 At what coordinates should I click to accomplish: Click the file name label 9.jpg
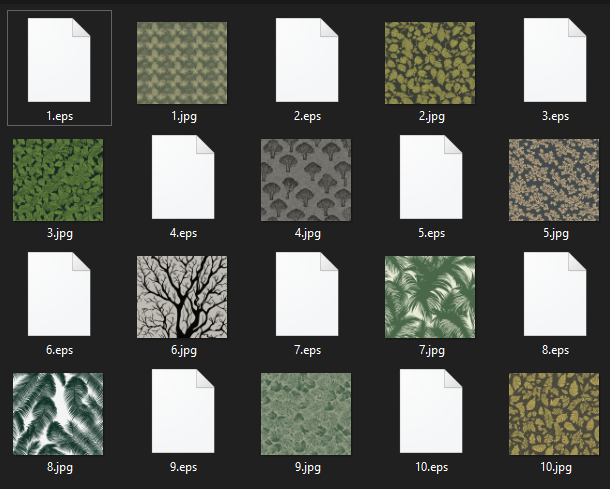[x=307, y=467]
